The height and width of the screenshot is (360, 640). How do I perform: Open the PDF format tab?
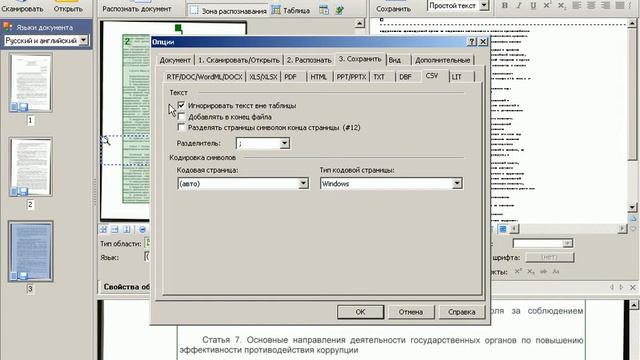(x=290, y=77)
